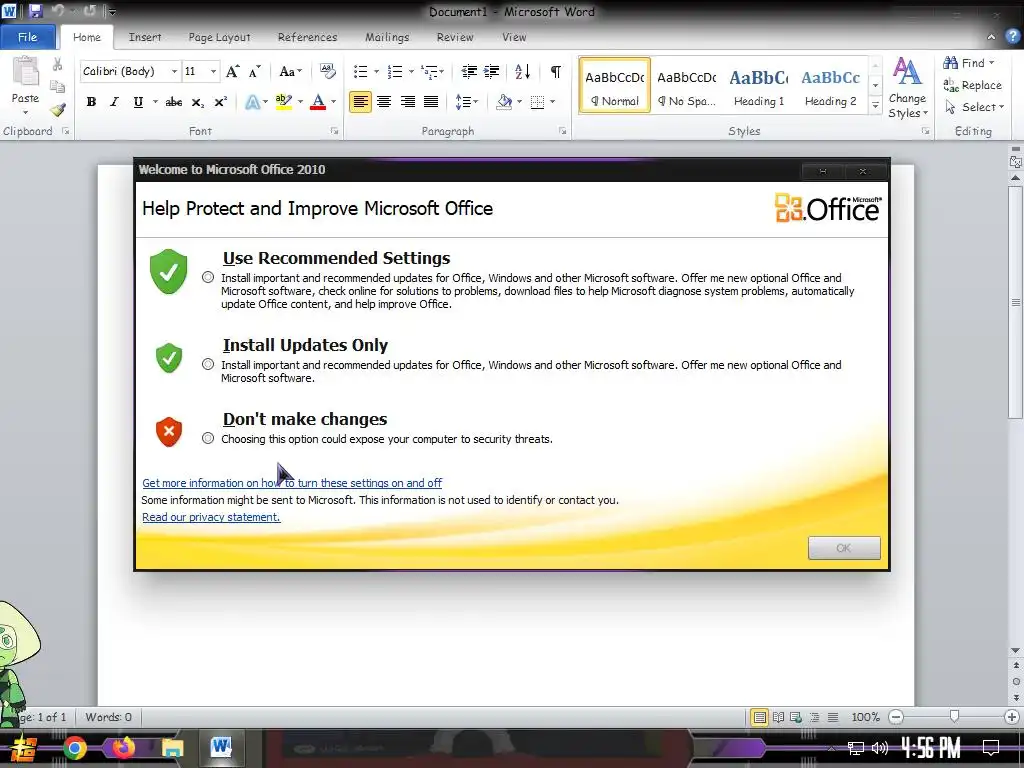Switch to the References tab
The width and height of the screenshot is (1024, 768).
click(308, 37)
